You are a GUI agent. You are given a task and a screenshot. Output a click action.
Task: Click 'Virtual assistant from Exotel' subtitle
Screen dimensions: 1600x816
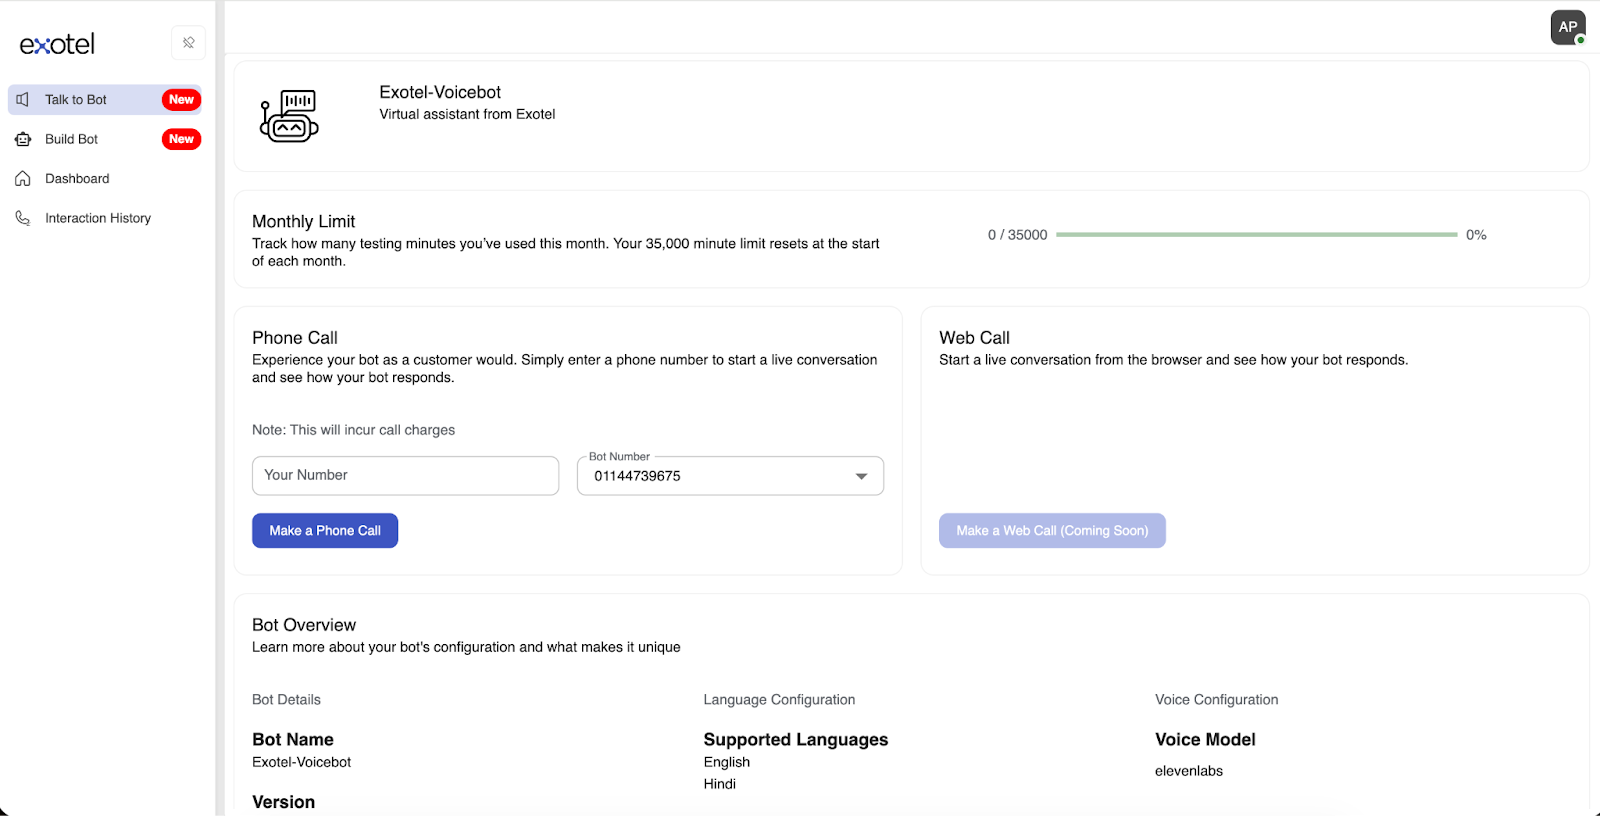coord(467,114)
